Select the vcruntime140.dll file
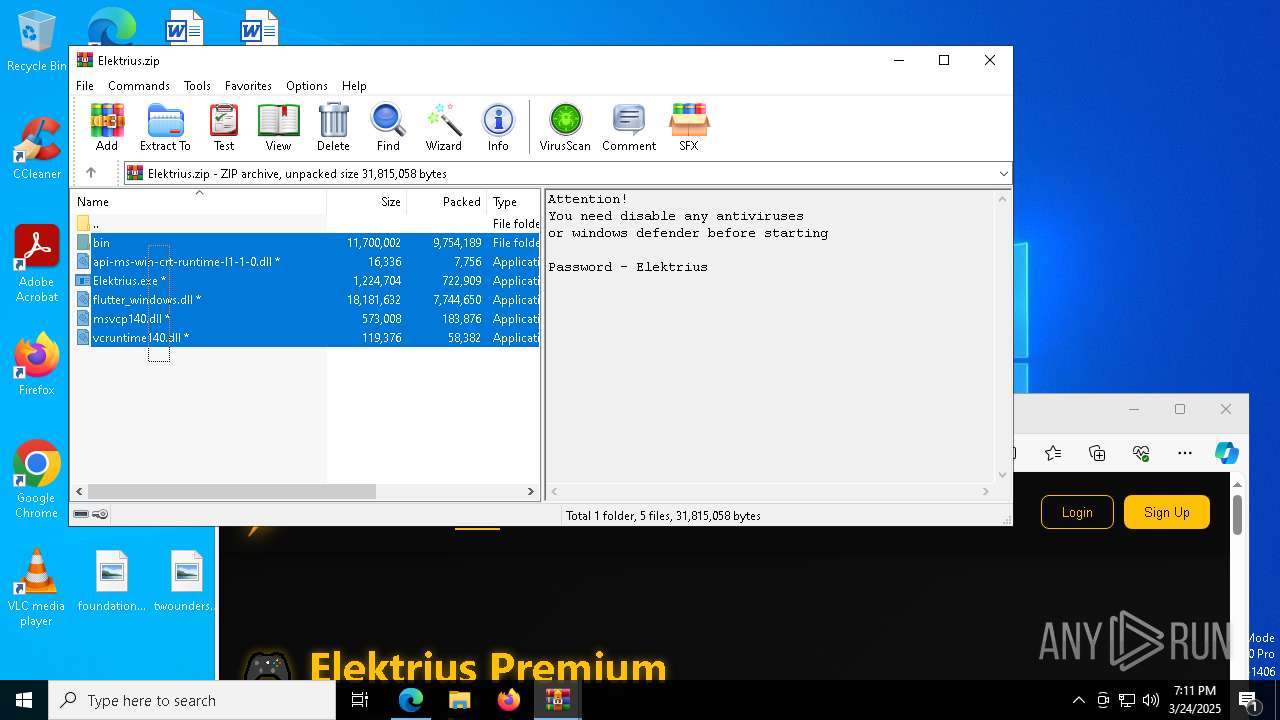 [x=305, y=338]
